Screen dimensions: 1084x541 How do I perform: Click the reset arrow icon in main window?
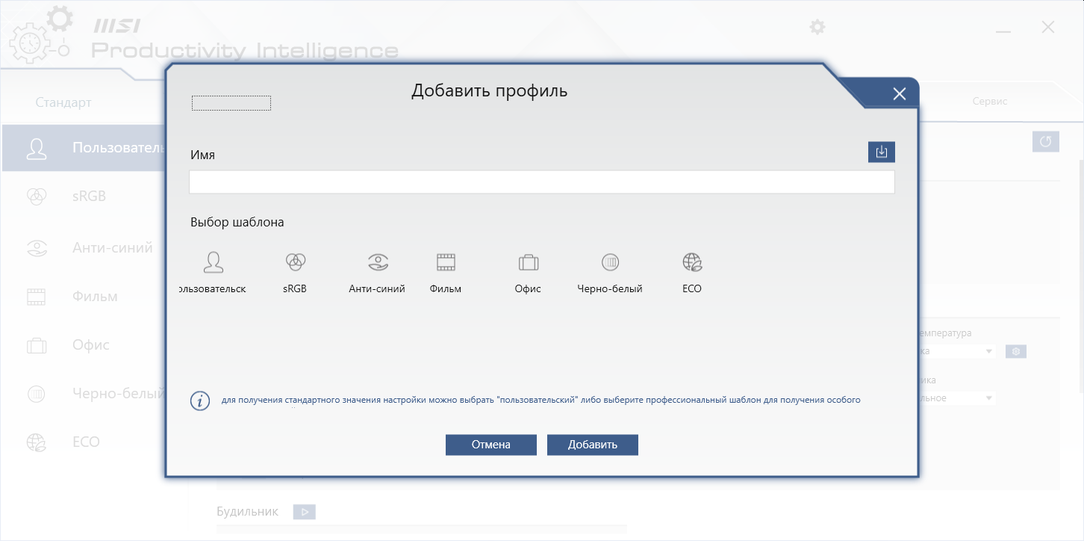(x=1045, y=142)
